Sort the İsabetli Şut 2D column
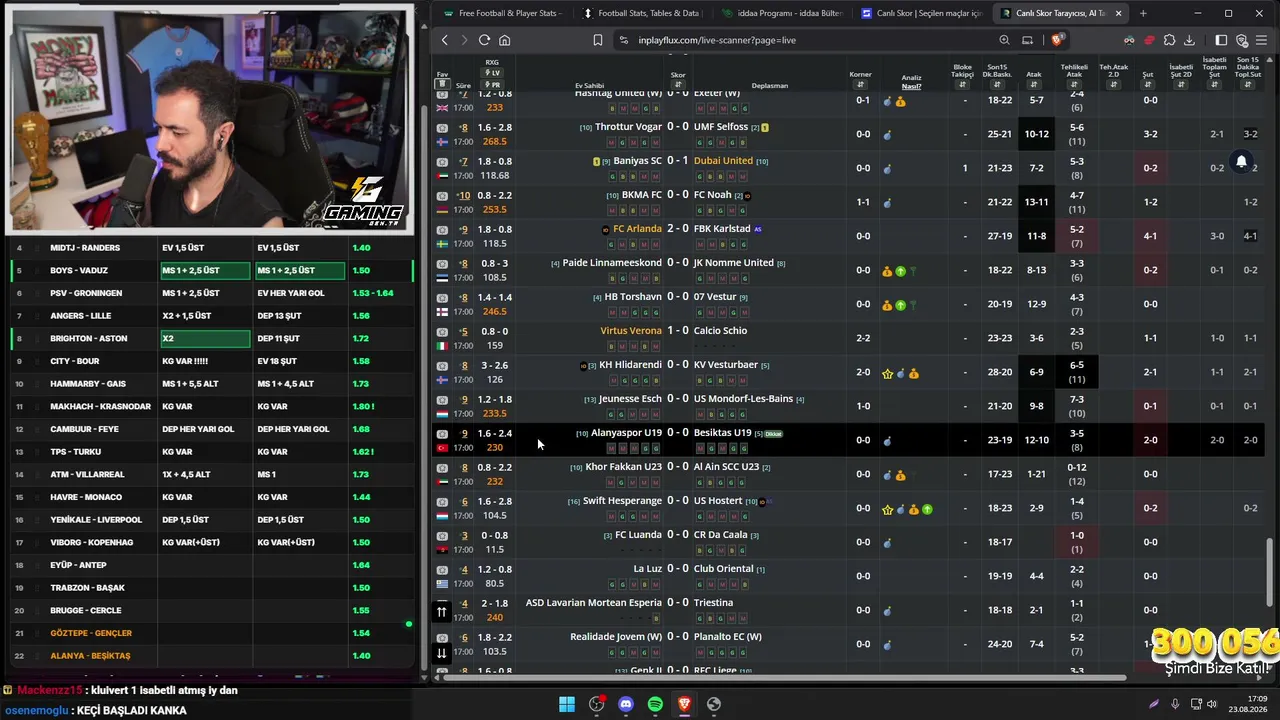 [x=1181, y=85]
